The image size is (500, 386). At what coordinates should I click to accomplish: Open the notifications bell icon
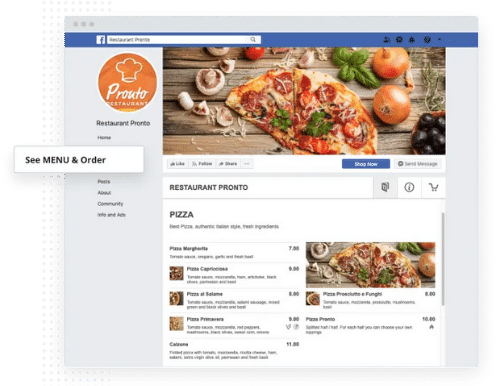click(x=412, y=40)
